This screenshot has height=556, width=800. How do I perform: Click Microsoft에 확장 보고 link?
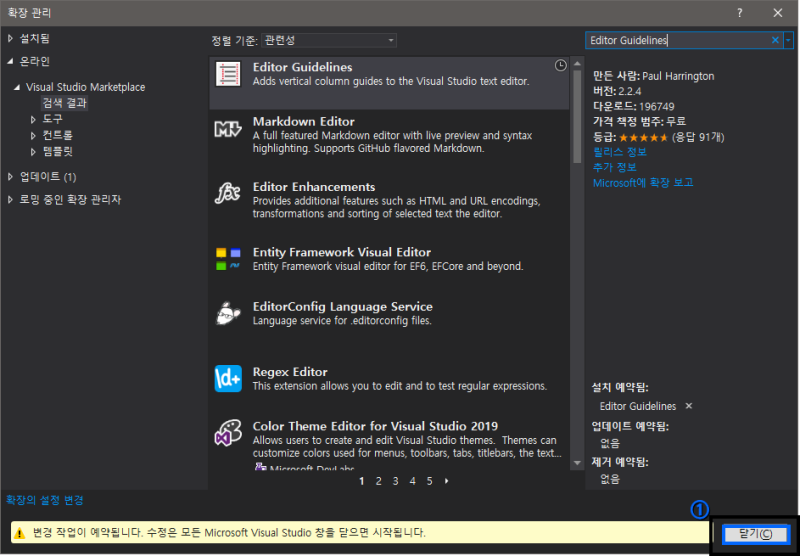point(643,183)
